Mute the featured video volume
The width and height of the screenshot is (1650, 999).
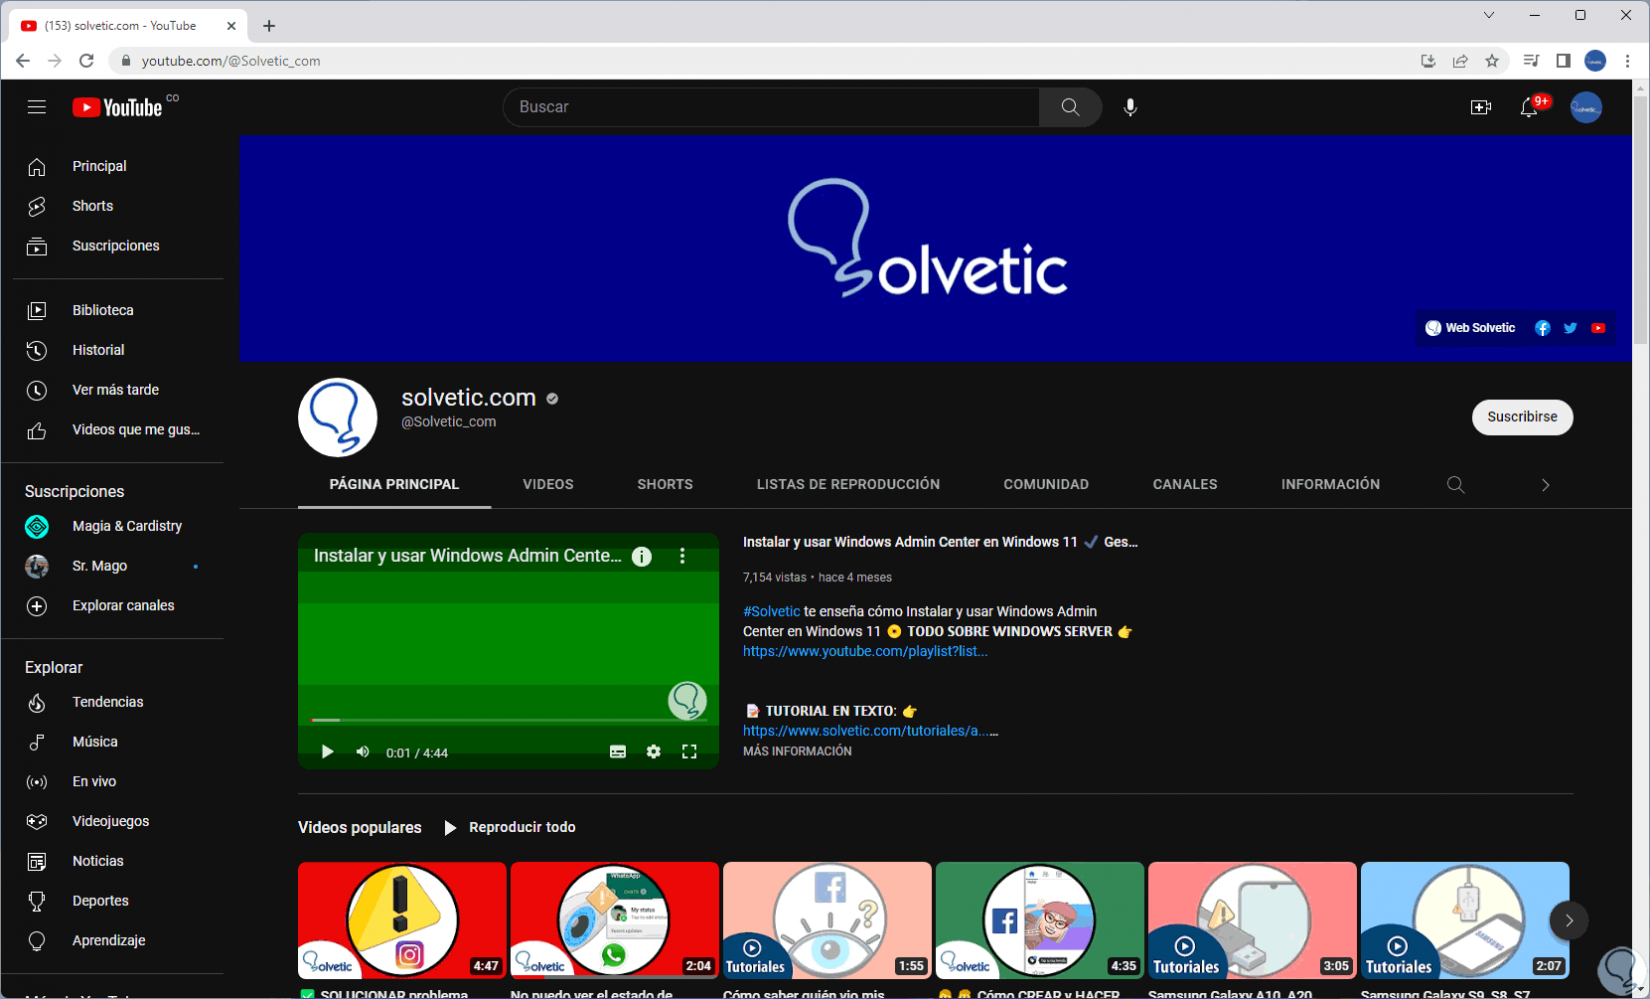pos(363,752)
